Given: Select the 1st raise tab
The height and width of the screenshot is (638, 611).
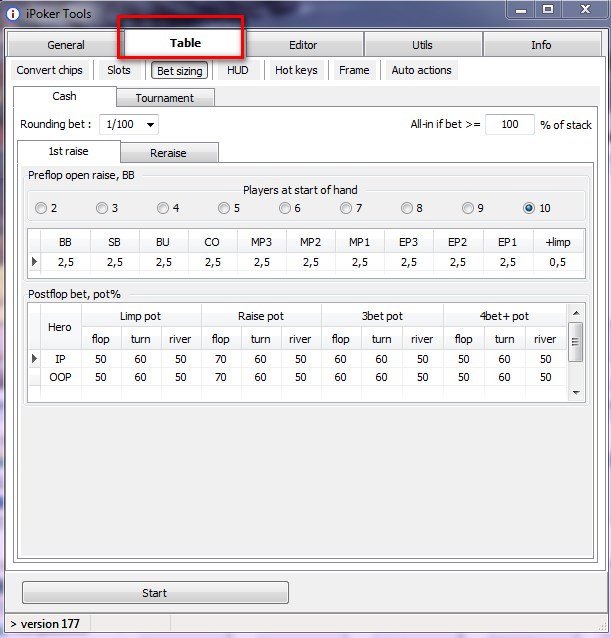Looking at the screenshot, I should [x=68, y=151].
